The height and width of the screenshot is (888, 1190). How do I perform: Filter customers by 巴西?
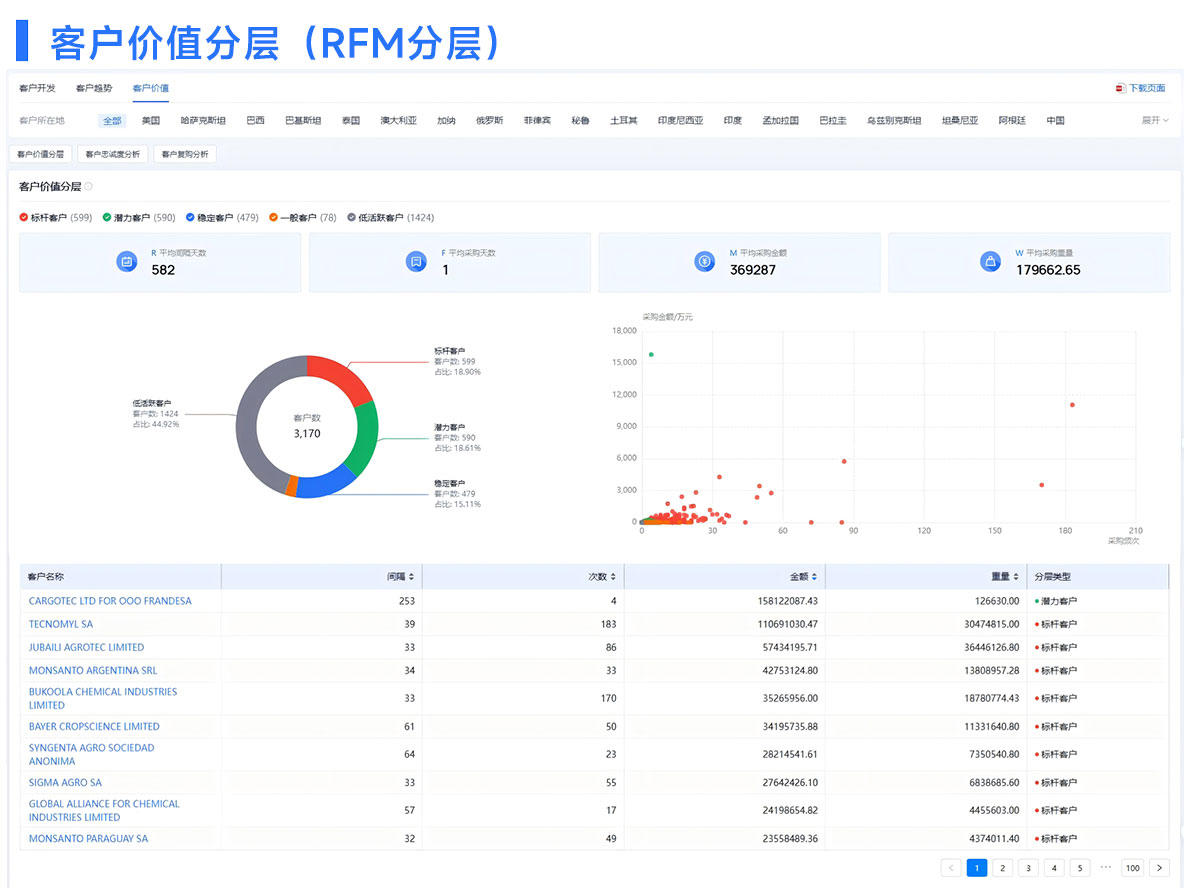pos(256,121)
